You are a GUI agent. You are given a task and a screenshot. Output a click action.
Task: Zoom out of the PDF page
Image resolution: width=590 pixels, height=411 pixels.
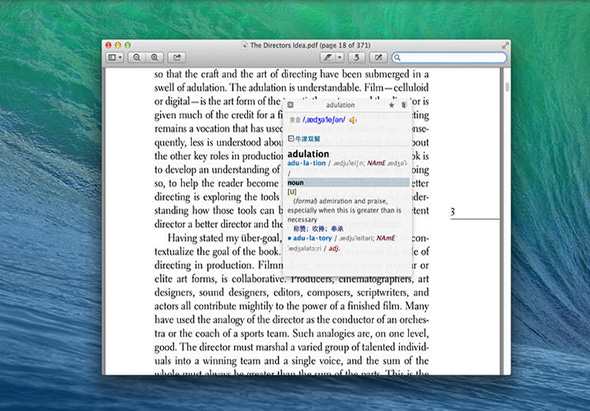(x=137, y=58)
